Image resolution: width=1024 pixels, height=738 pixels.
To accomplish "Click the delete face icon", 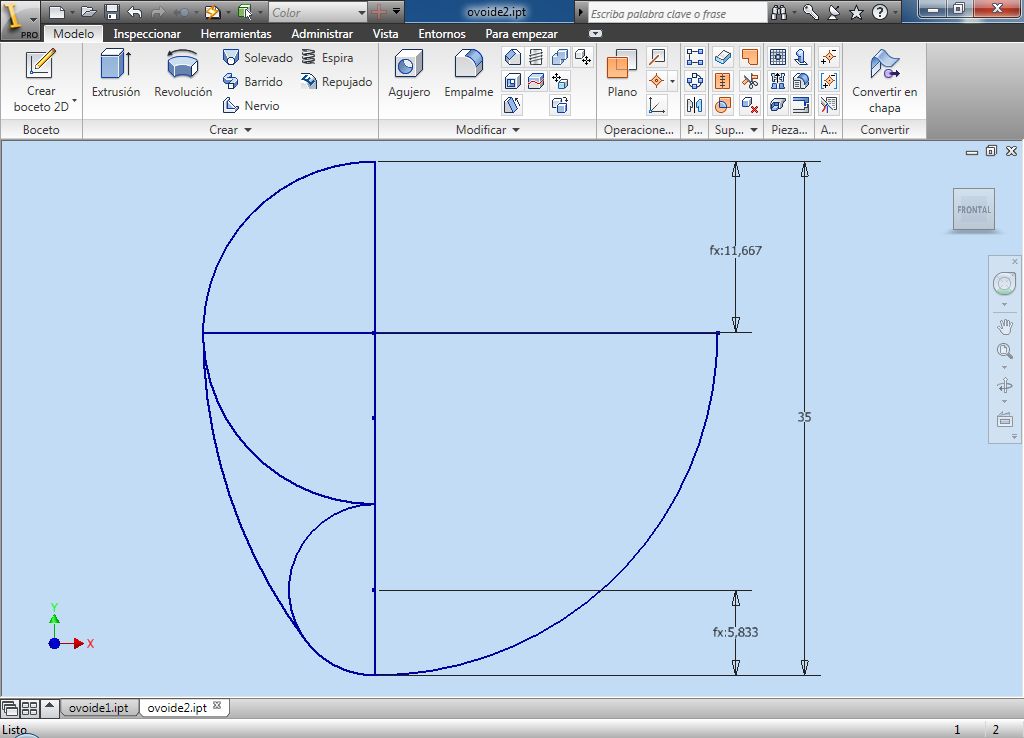I will [x=750, y=105].
